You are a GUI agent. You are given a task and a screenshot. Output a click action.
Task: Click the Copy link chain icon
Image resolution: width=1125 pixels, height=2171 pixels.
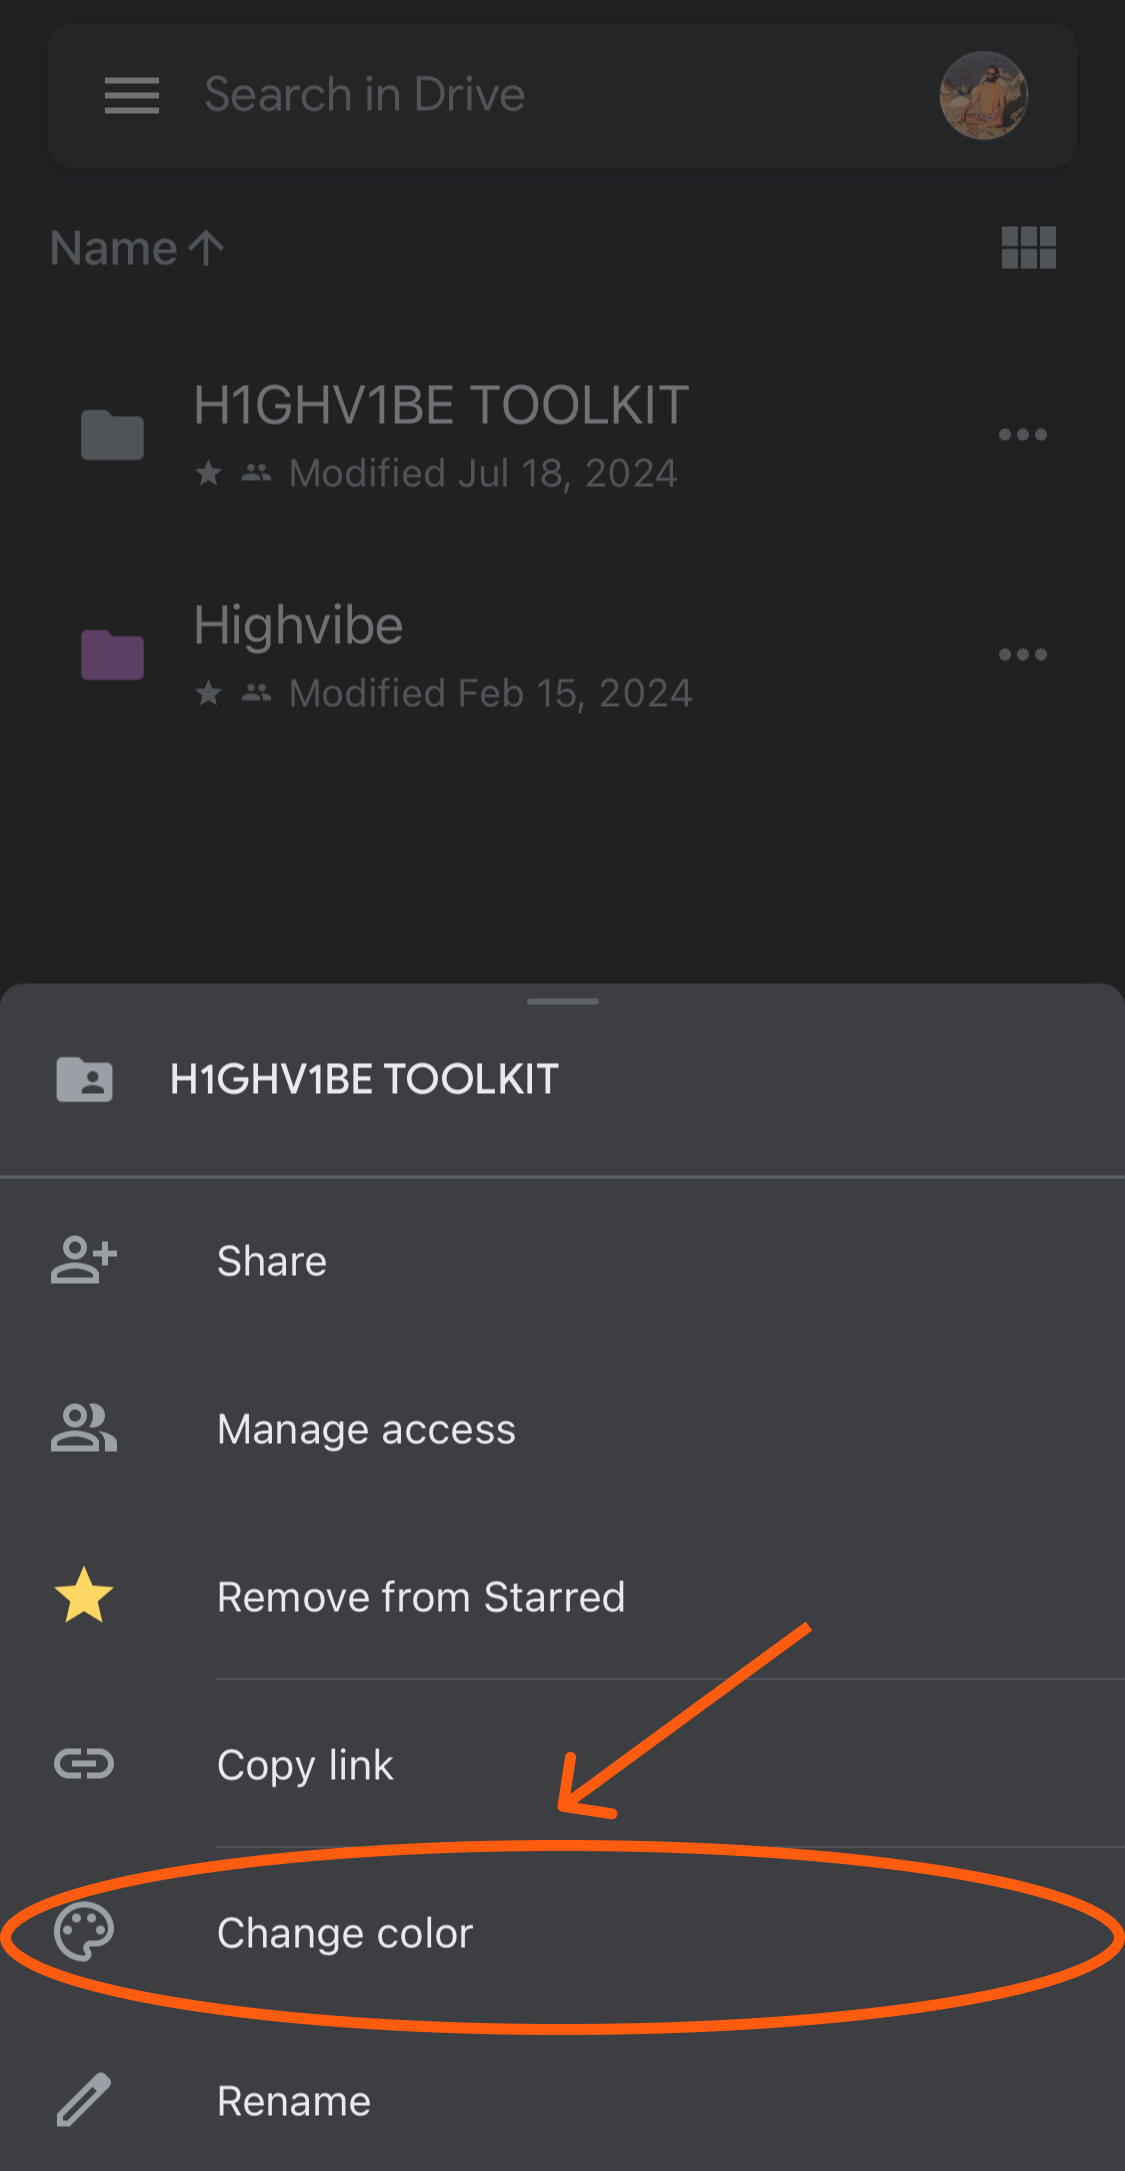click(x=84, y=1764)
